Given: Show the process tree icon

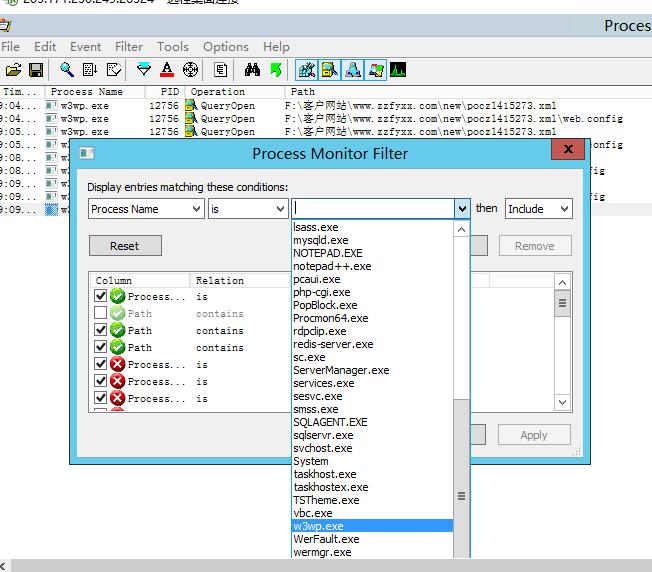Looking at the screenshot, I should pyautogui.click(x=220, y=70).
